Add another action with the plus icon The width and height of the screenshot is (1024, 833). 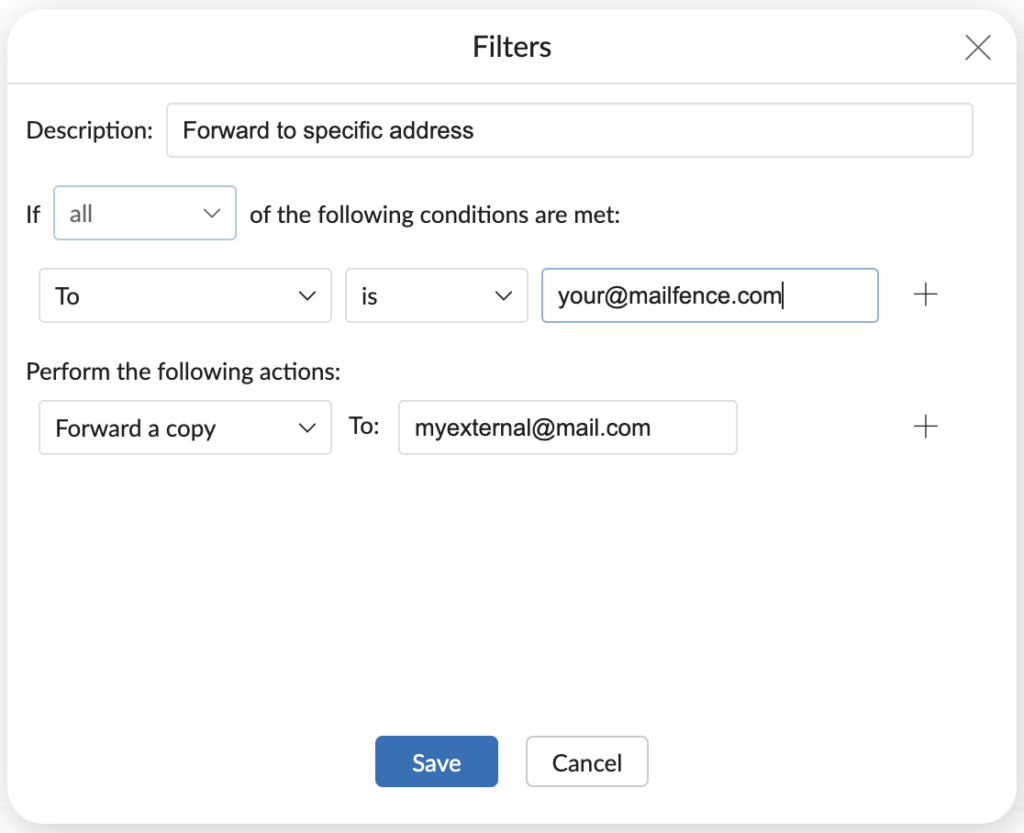(x=926, y=427)
